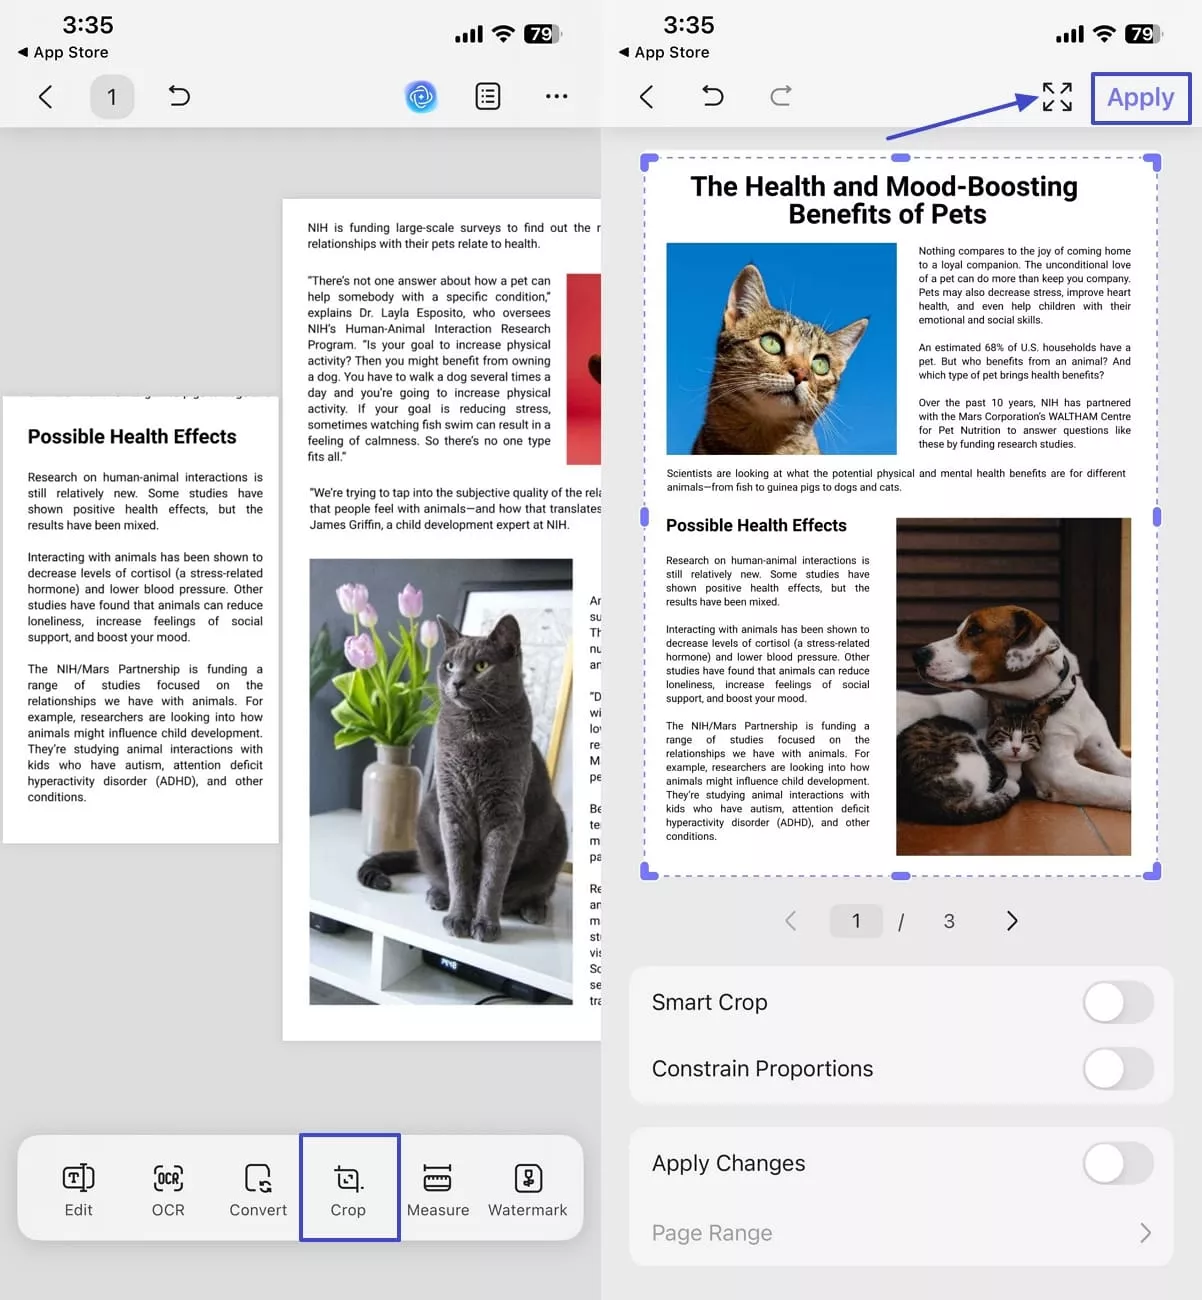Viewport: 1202px width, 1300px height.
Task: Open the OCR tool
Action: 168,1188
